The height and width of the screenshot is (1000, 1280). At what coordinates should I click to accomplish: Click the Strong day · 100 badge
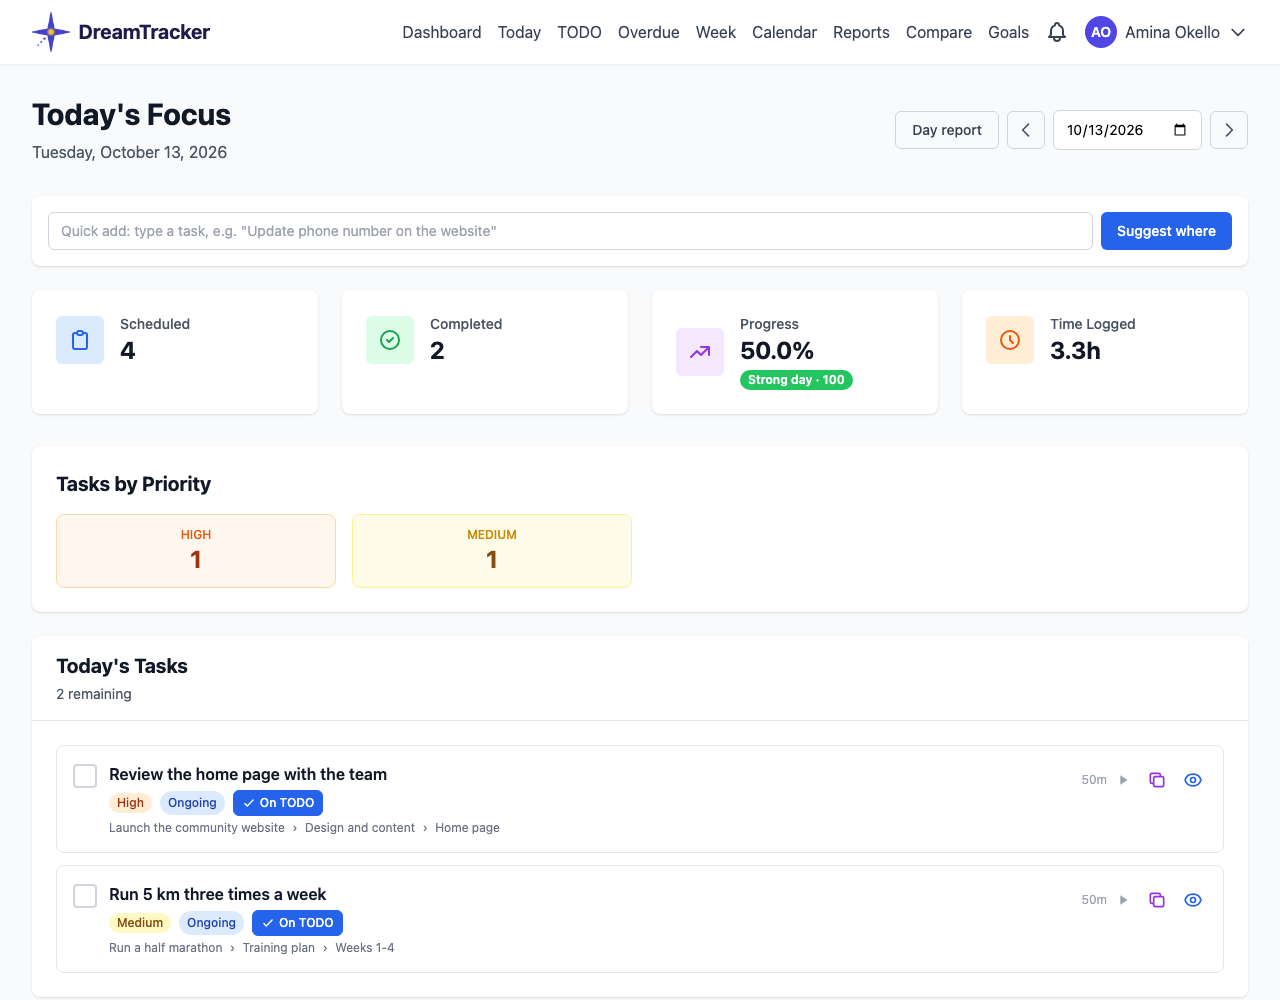pyautogui.click(x=796, y=380)
